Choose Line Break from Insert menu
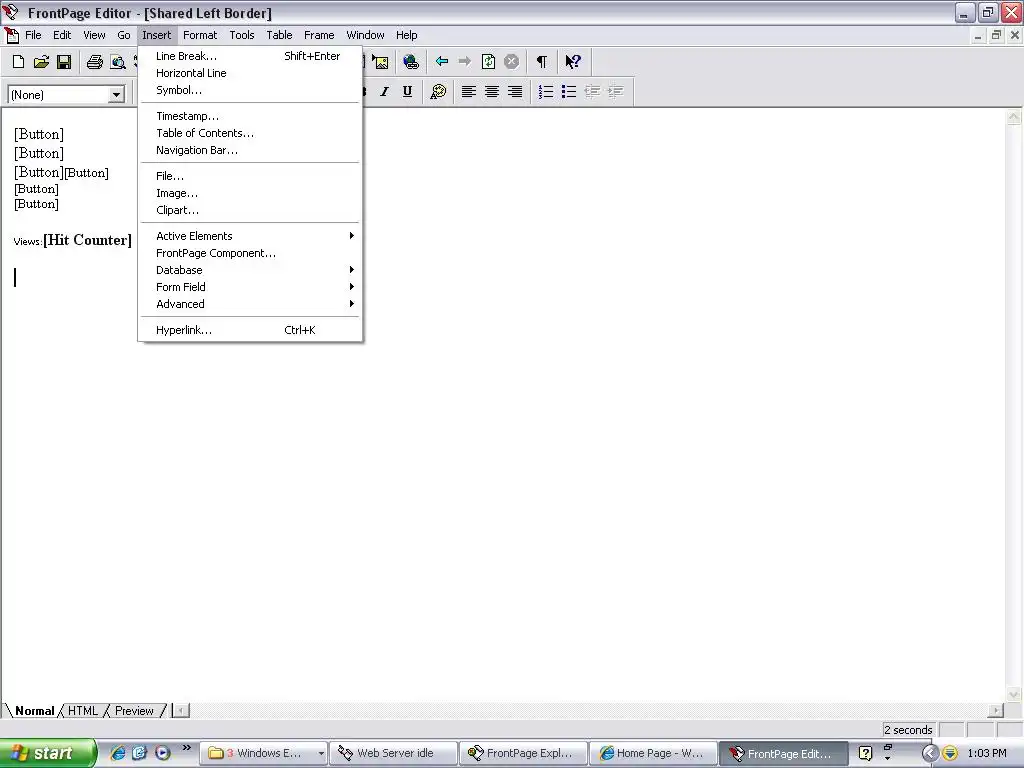This screenshot has height=768, width=1024. [250, 56]
